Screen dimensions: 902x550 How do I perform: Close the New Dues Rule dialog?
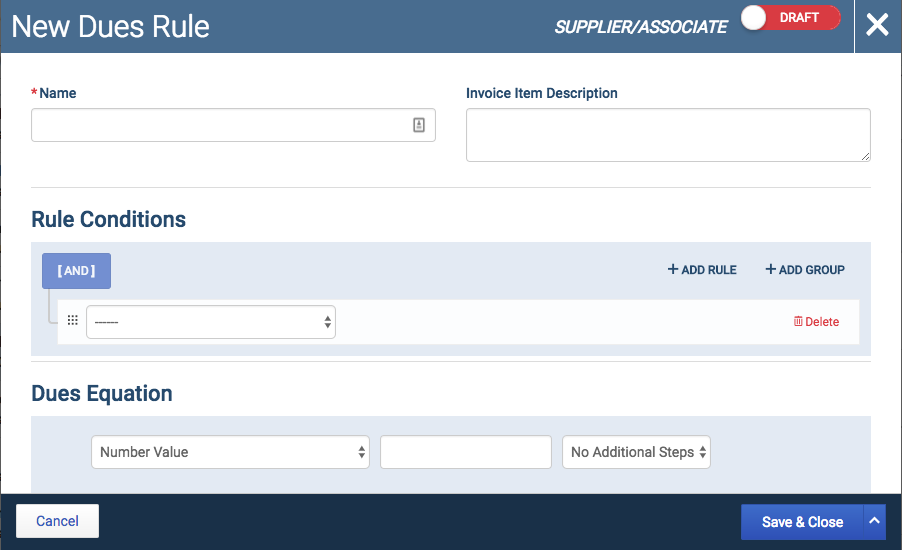coord(877,25)
